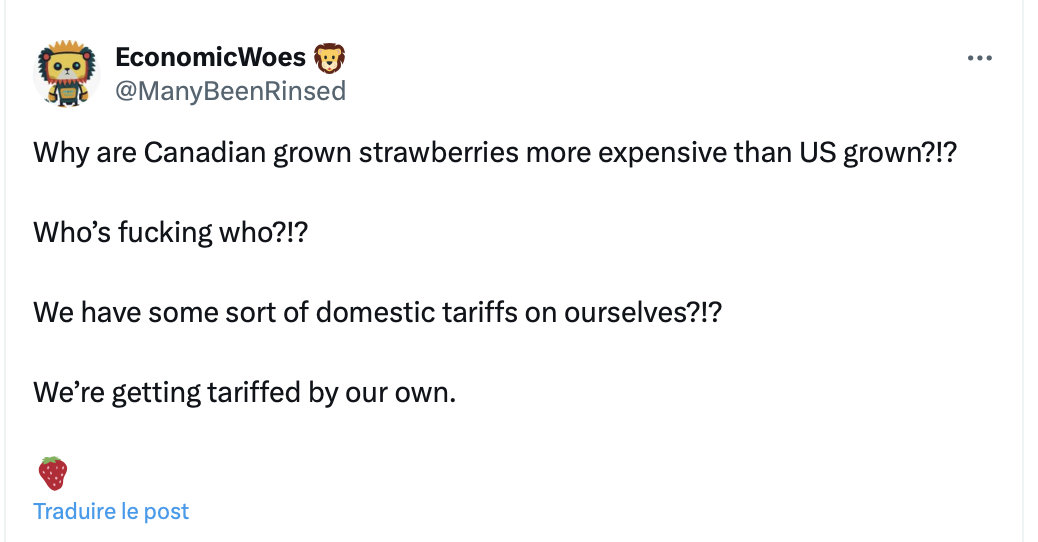The image size is (1038, 542).
Task: Click the word strawberries in the post
Action: (x=439, y=153)
